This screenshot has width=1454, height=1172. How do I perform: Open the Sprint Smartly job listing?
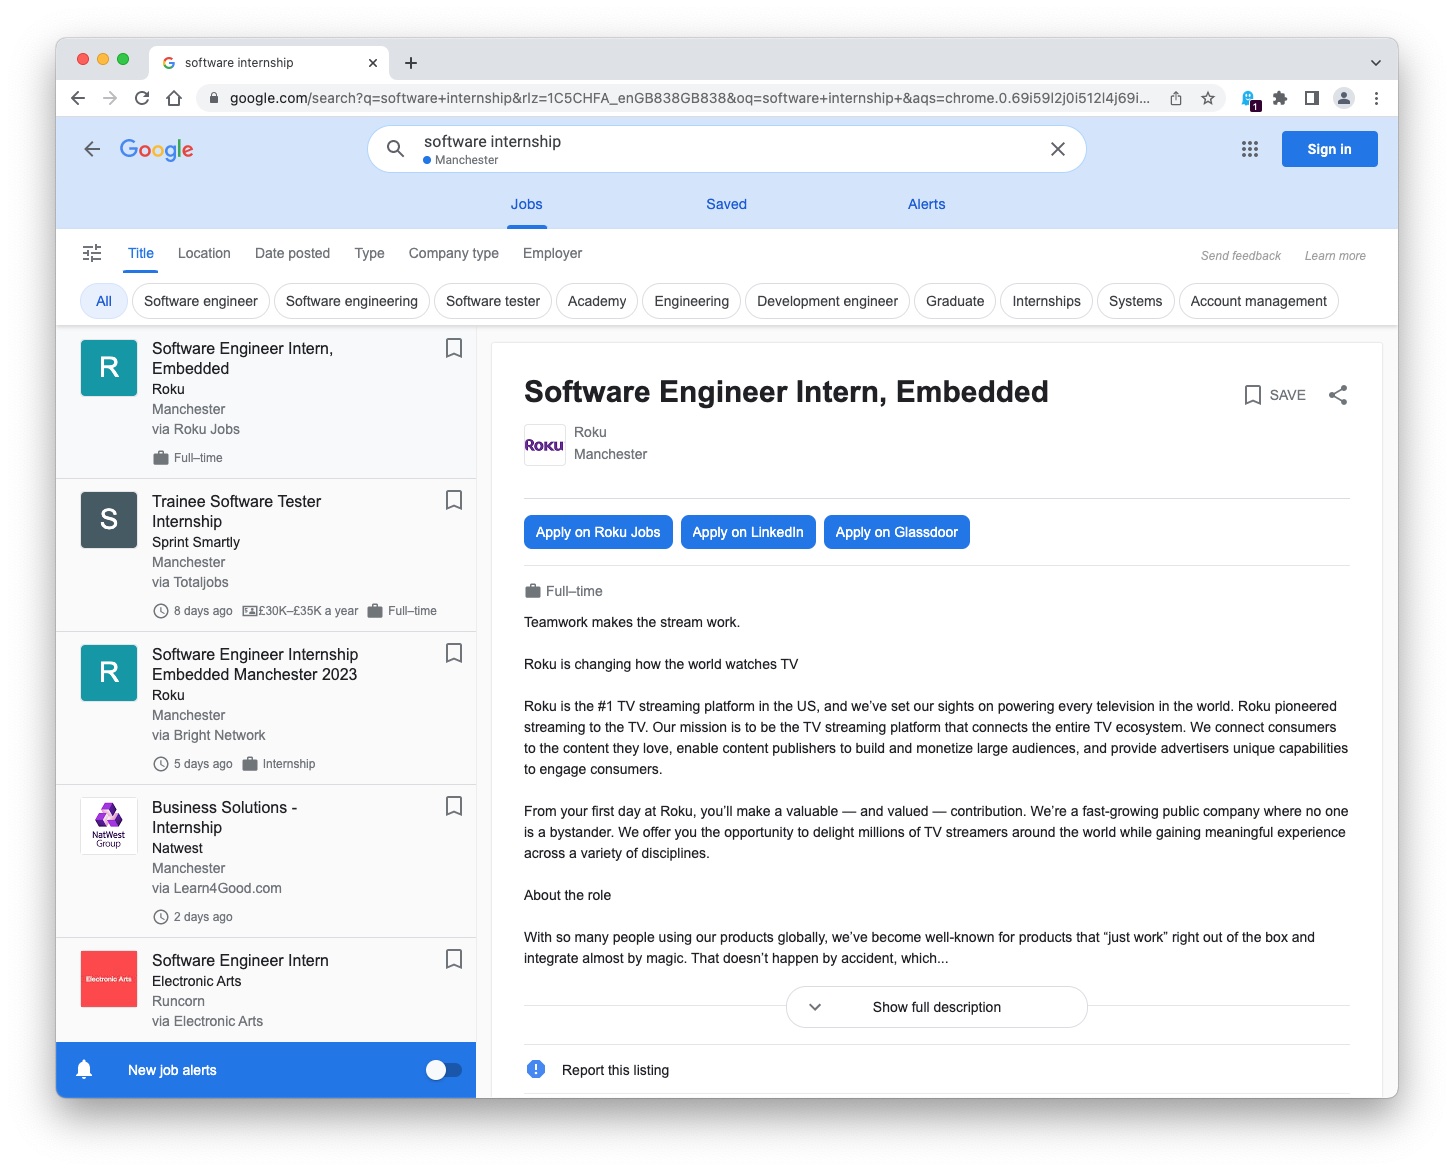point(266,555)
